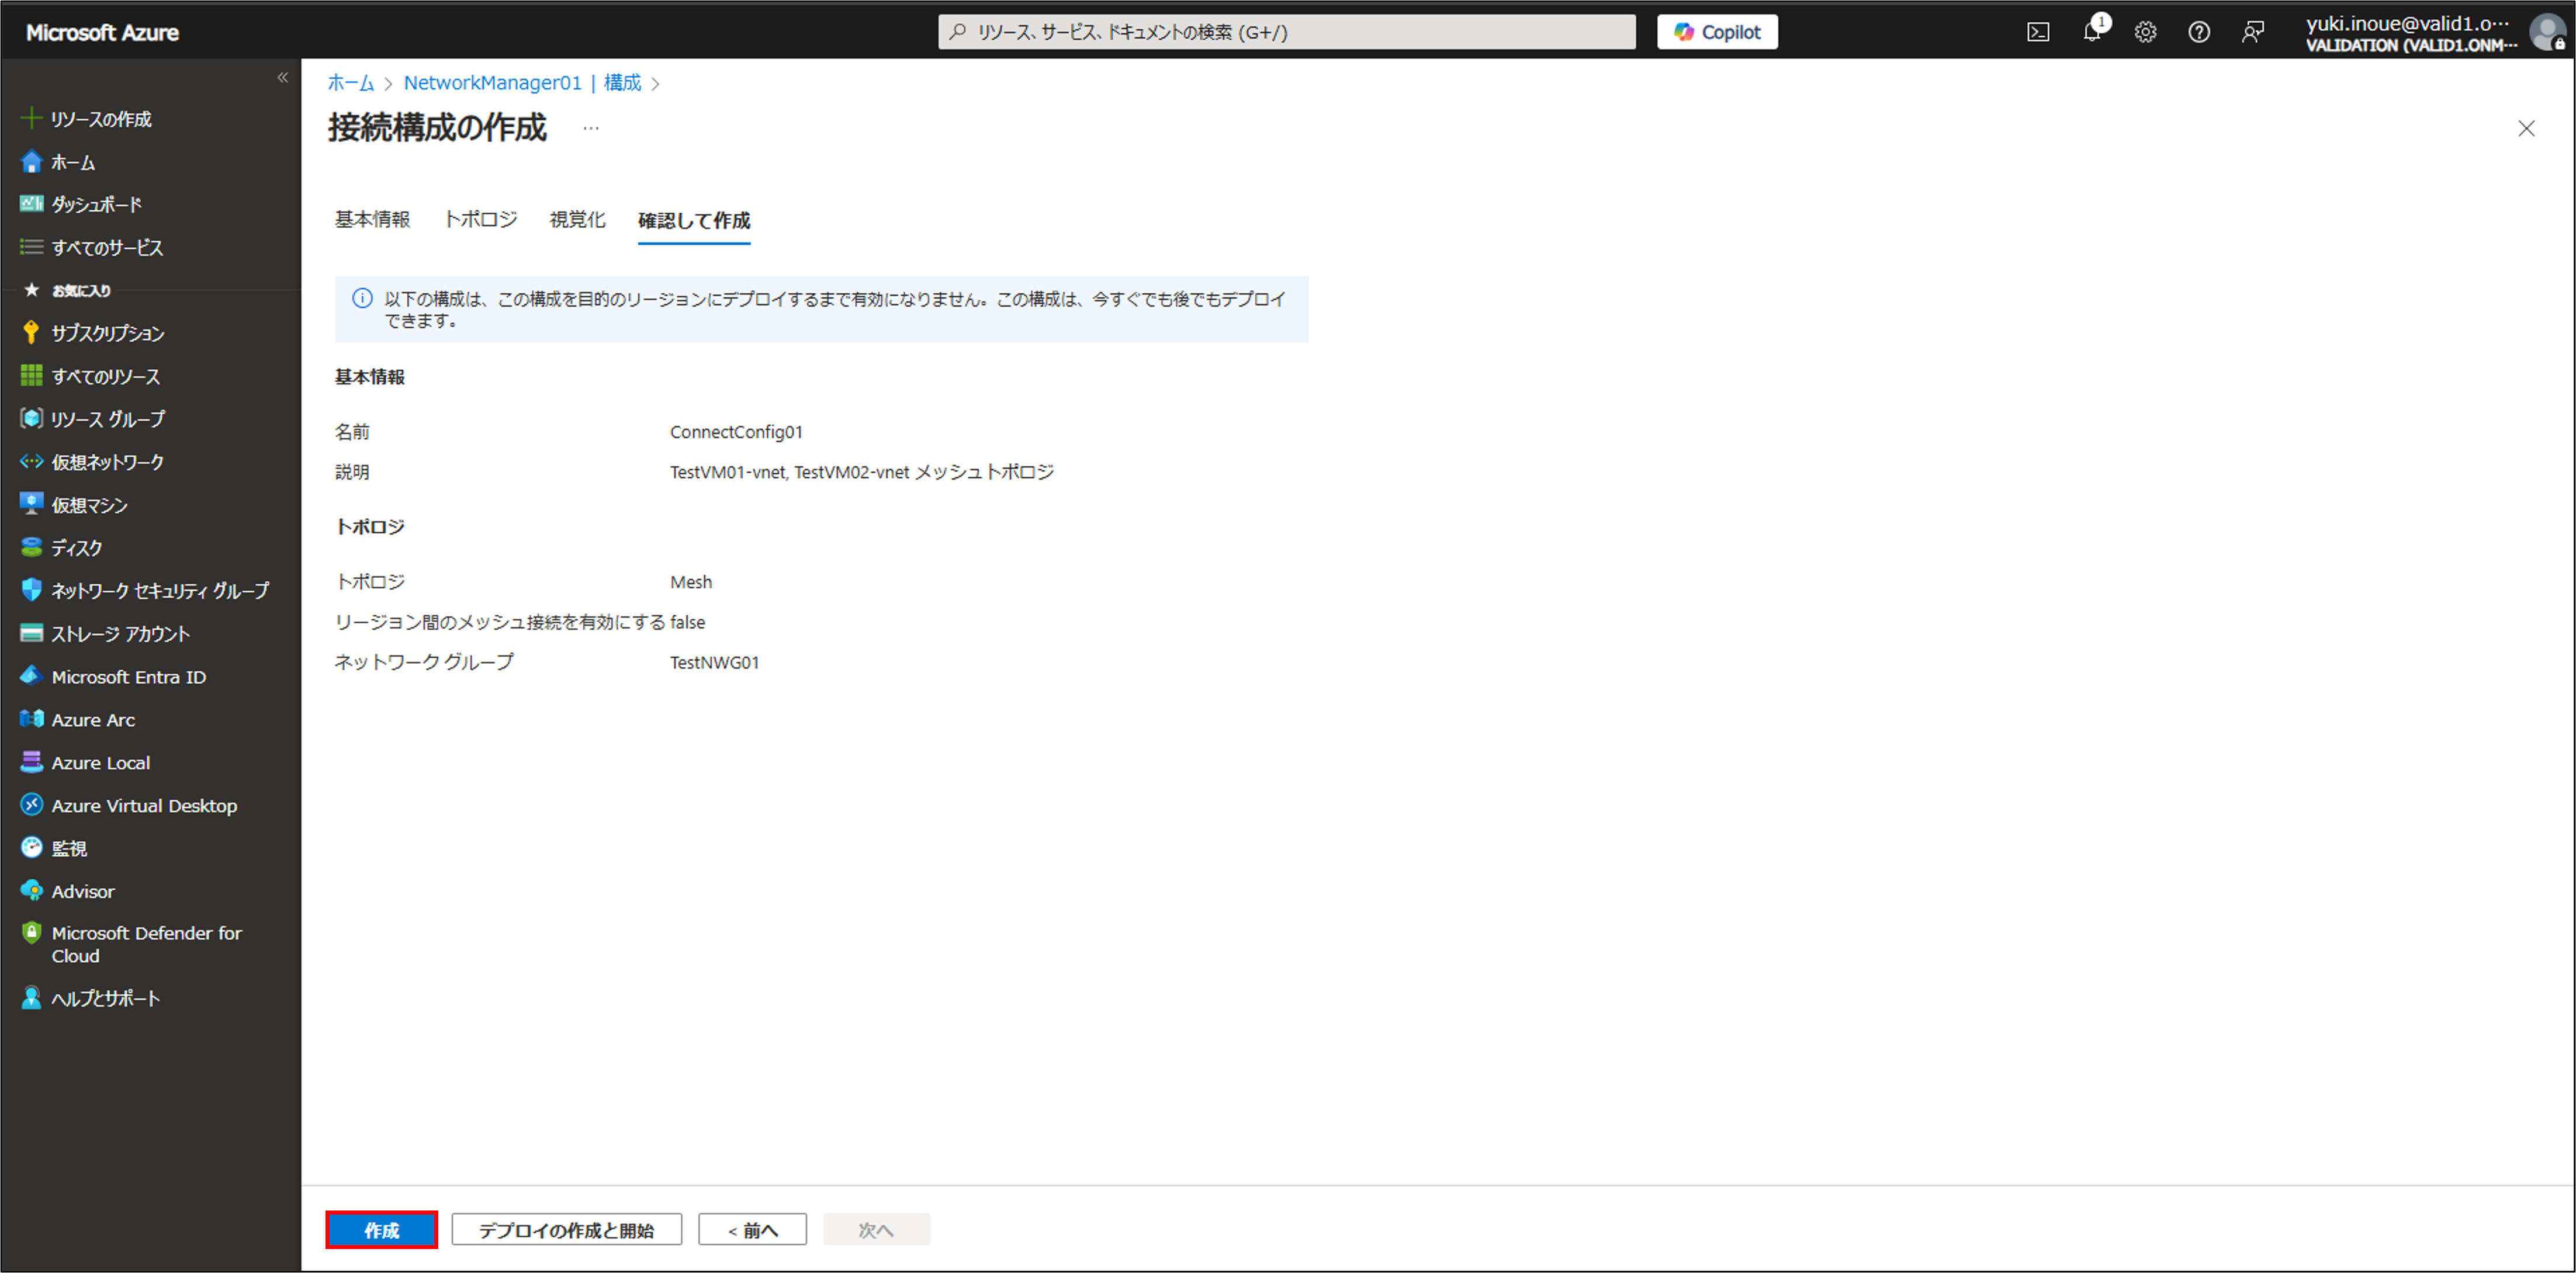Viewport: 2576px width, 1273px height.
Task: Open Advisor in sidebar
Action: pyautogui.click(x=67, y=891)
